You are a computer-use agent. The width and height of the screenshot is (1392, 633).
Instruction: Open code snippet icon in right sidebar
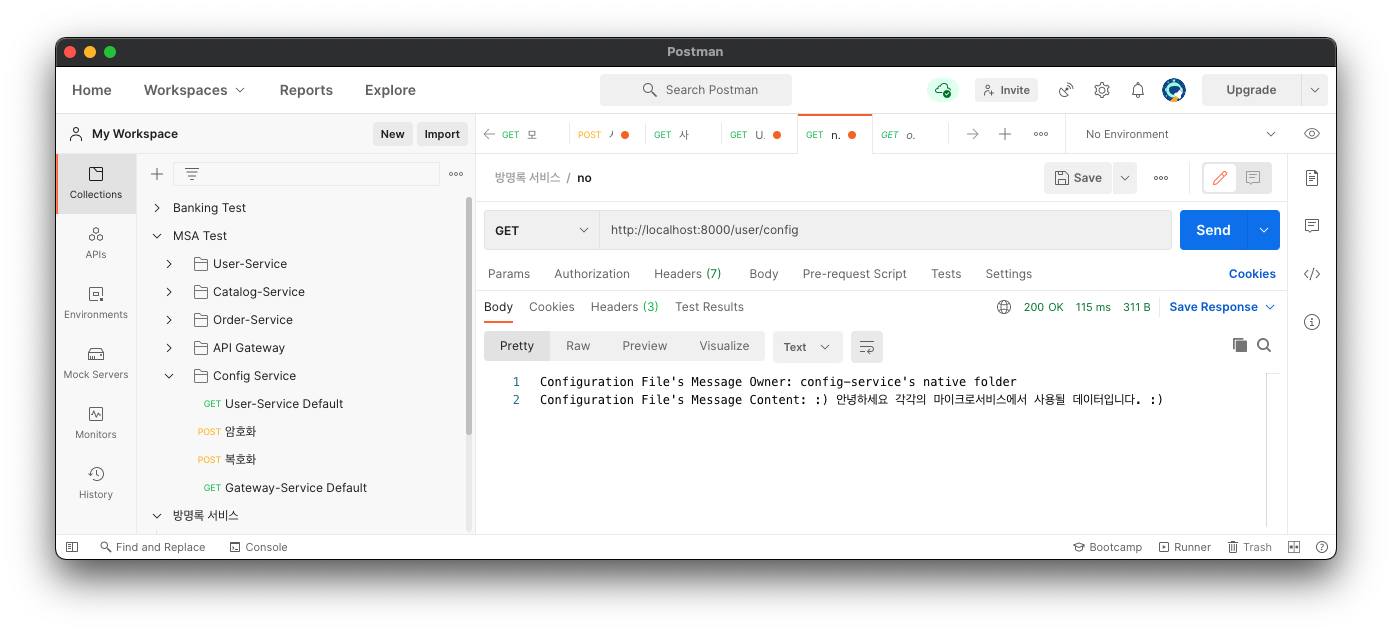click(x=1312, y=274)
